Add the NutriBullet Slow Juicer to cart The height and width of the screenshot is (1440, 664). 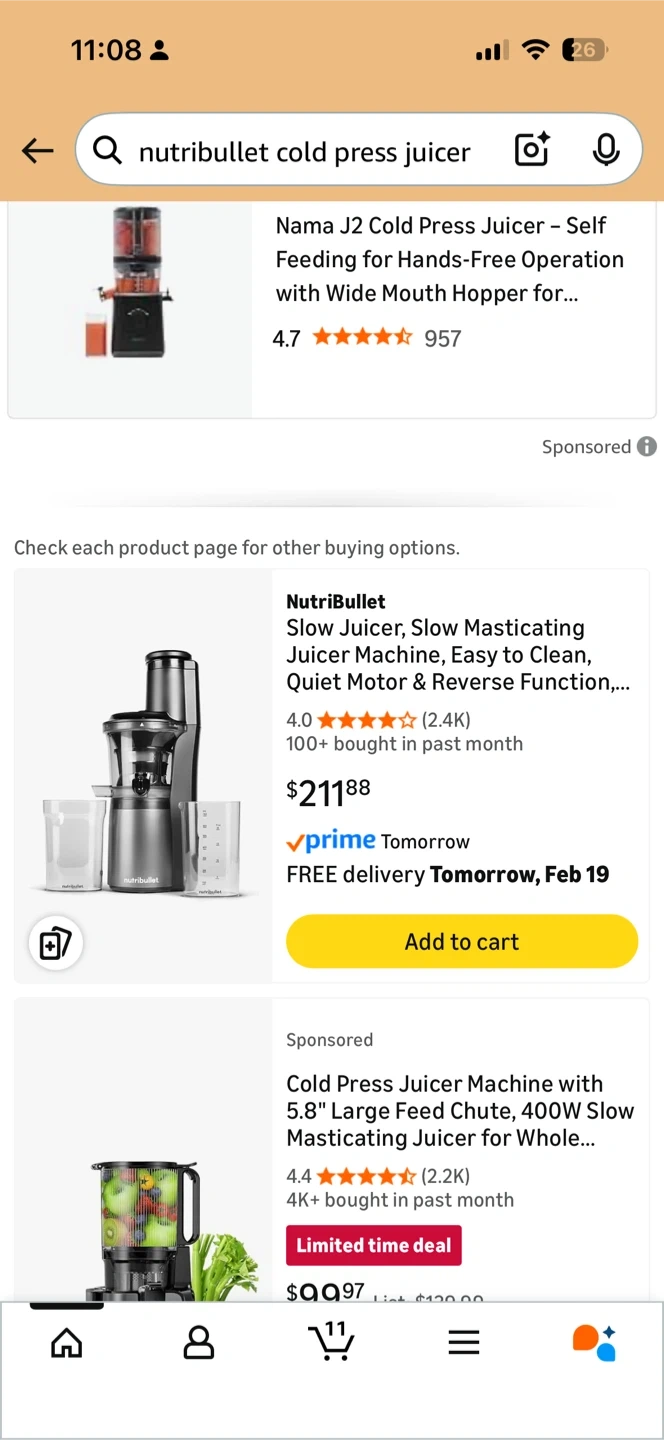(462, 942)
